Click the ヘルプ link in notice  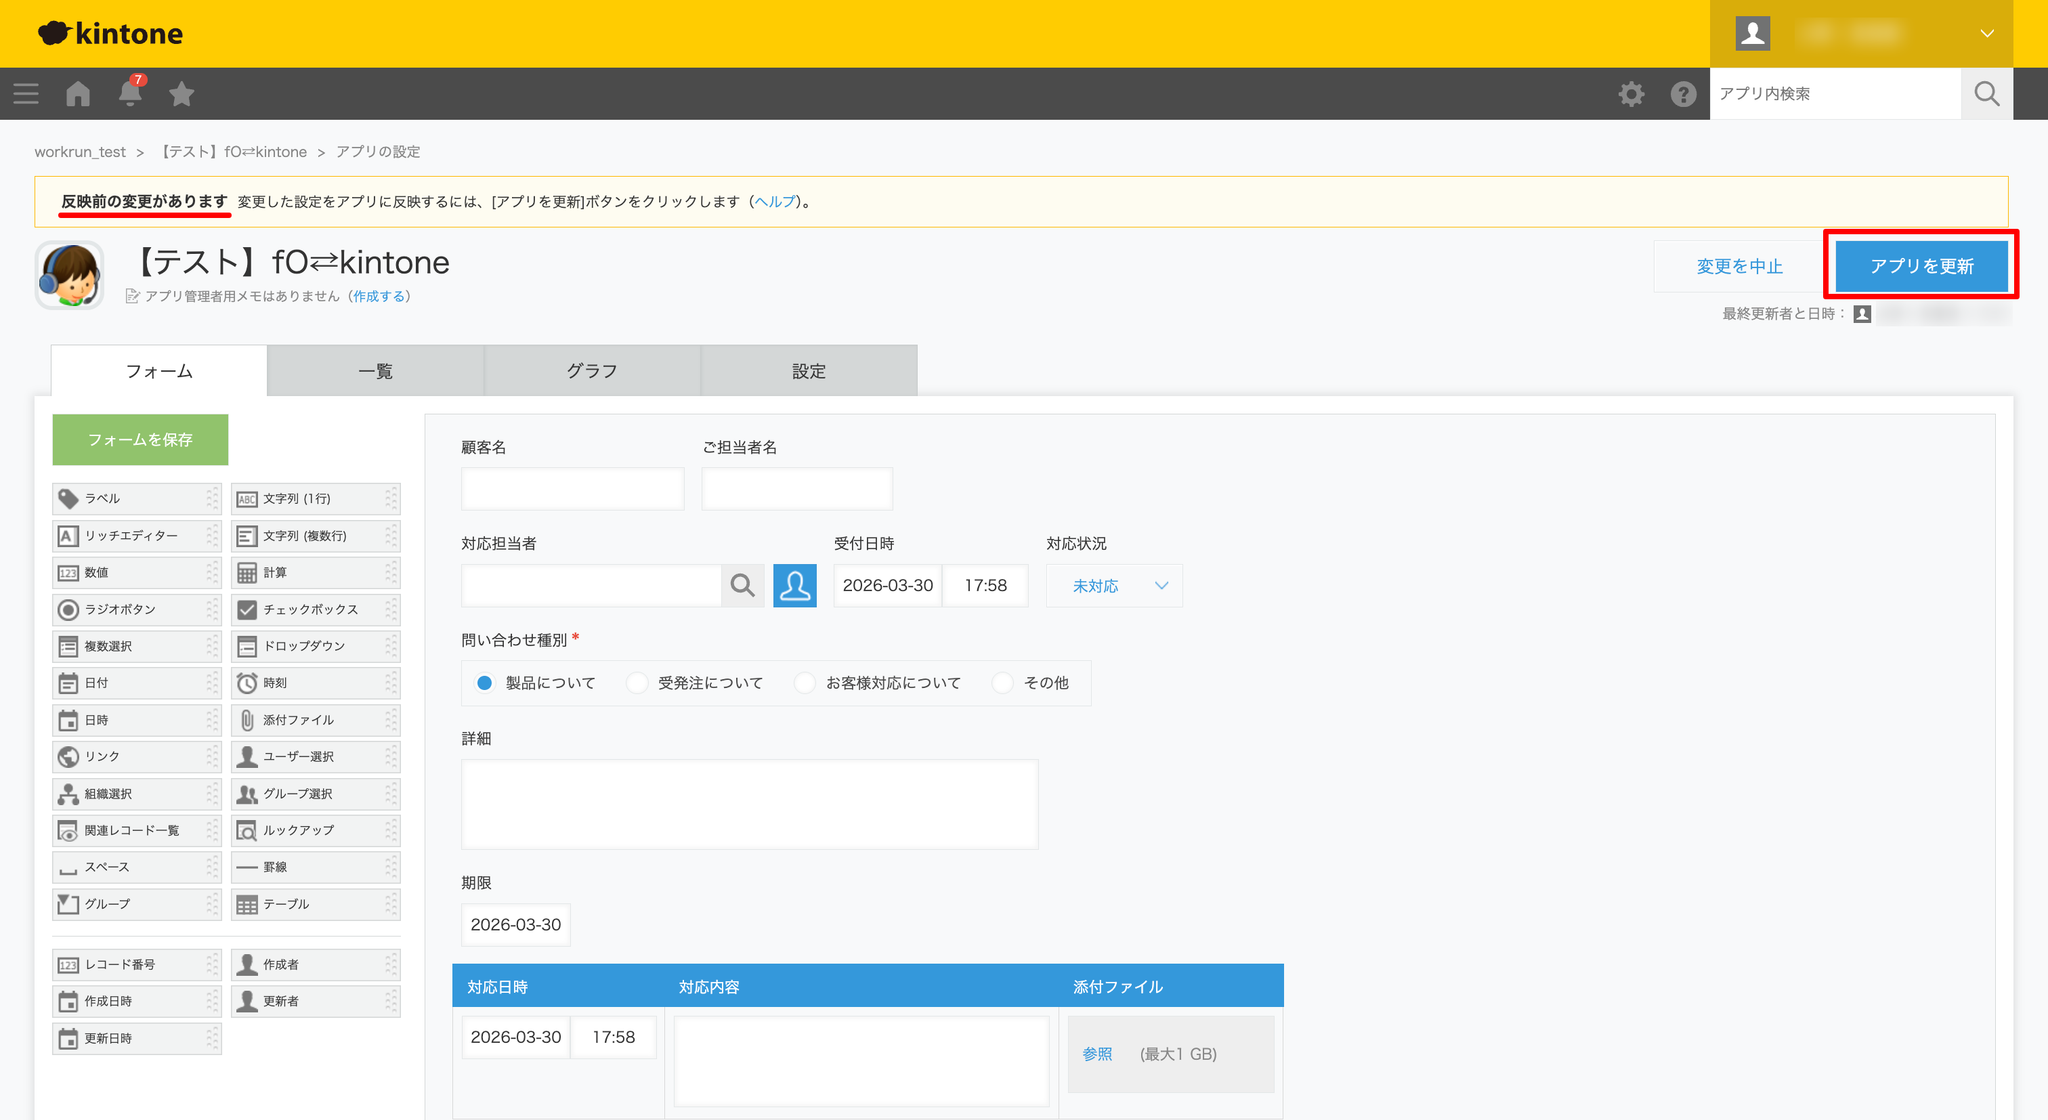click(775, 202)
